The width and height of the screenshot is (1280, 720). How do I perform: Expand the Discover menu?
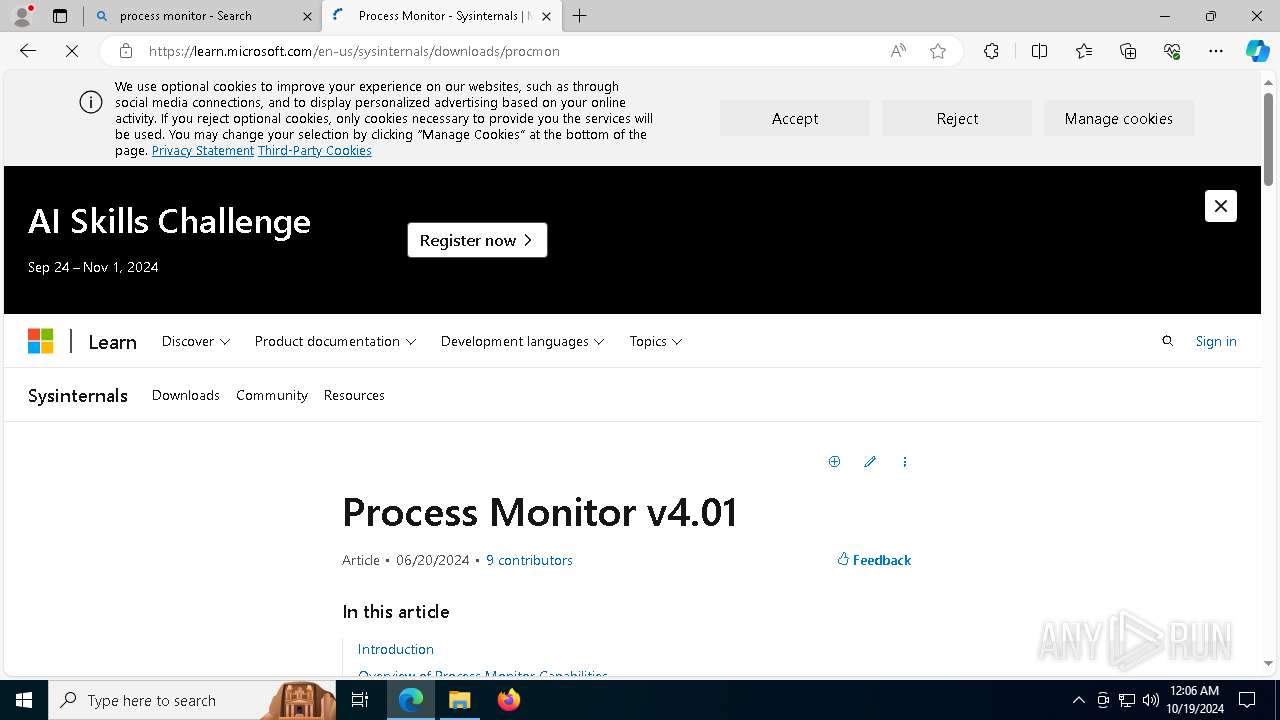coord(196,341)
